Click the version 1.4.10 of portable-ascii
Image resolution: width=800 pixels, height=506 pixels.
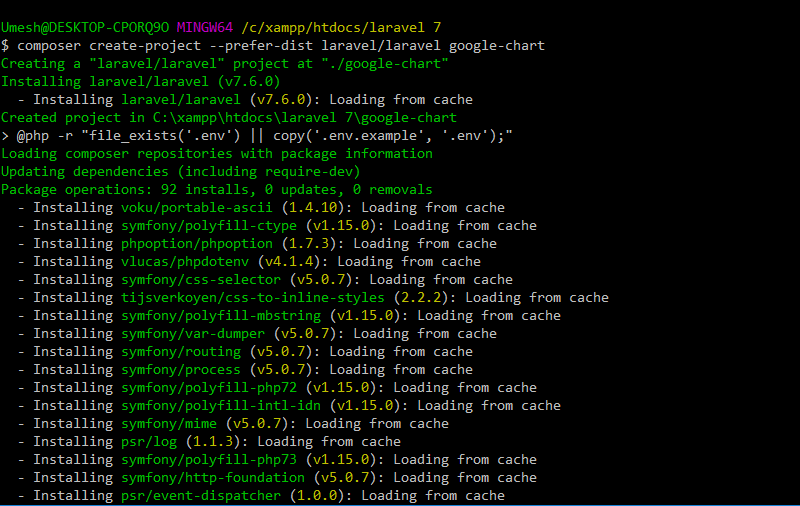click(x=313, y=208)
